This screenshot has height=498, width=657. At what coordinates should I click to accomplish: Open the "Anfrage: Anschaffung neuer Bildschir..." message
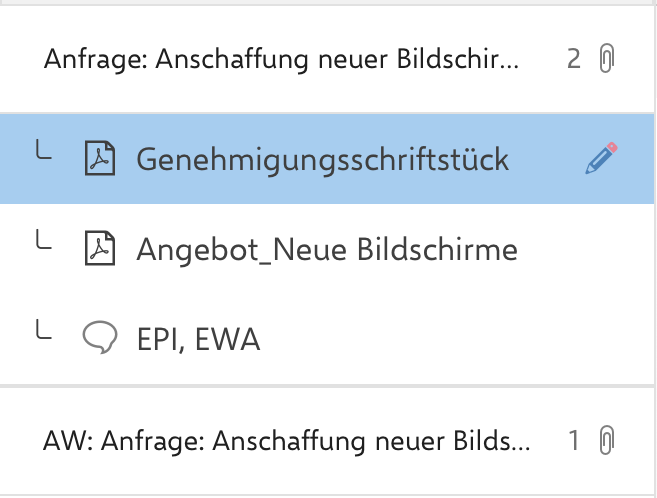coord(281,61)
